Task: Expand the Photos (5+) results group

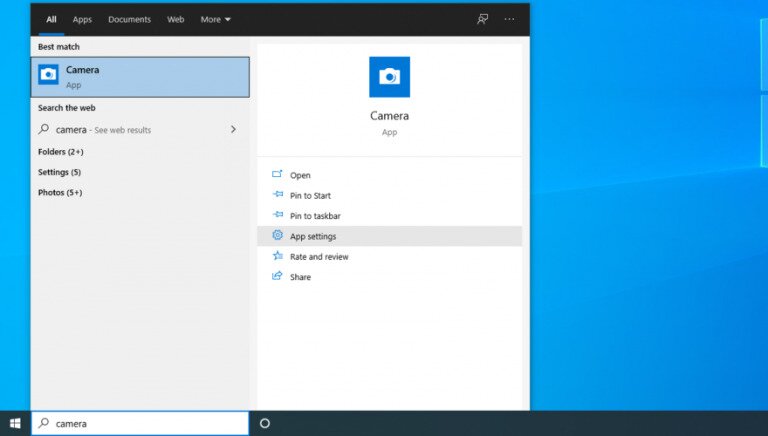Action: coord(60,192)
